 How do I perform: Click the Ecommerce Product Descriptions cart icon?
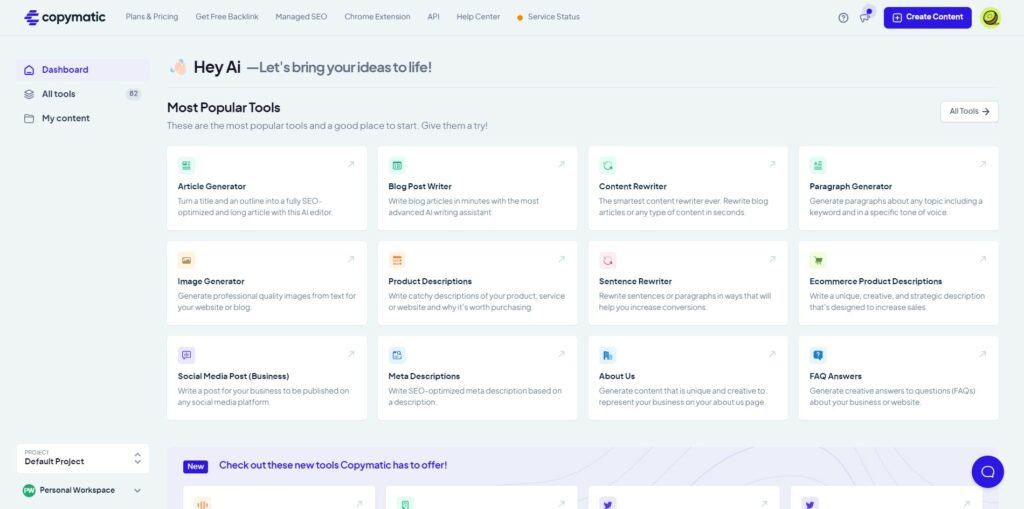(x=818, y=260)
